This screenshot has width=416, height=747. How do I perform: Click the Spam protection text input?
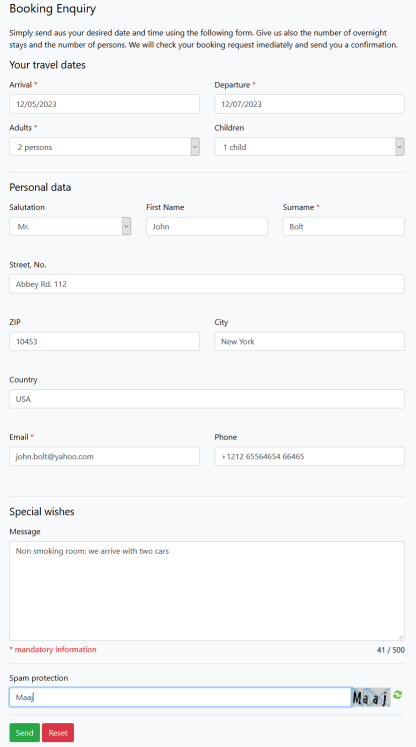pos(181,697)
